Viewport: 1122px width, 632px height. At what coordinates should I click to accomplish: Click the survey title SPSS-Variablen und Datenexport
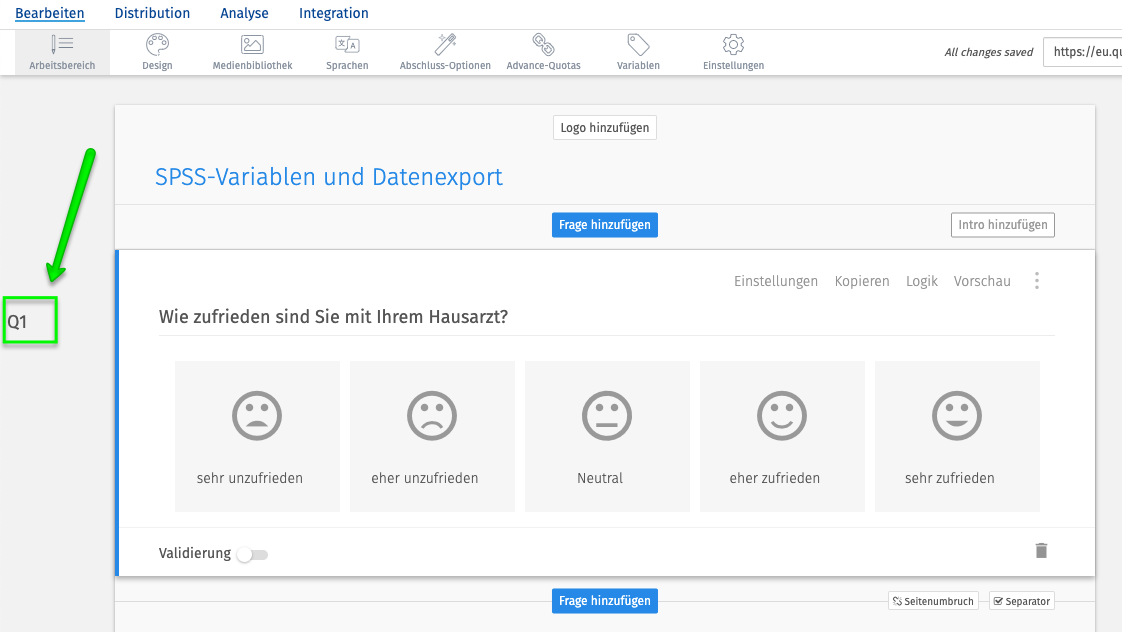pos(329,177)
